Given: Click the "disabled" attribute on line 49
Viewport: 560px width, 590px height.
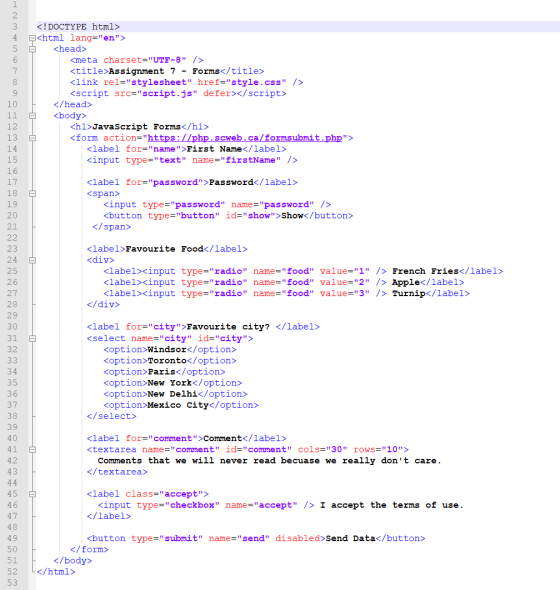Looking at the screenshot, I should pos(297,538).
